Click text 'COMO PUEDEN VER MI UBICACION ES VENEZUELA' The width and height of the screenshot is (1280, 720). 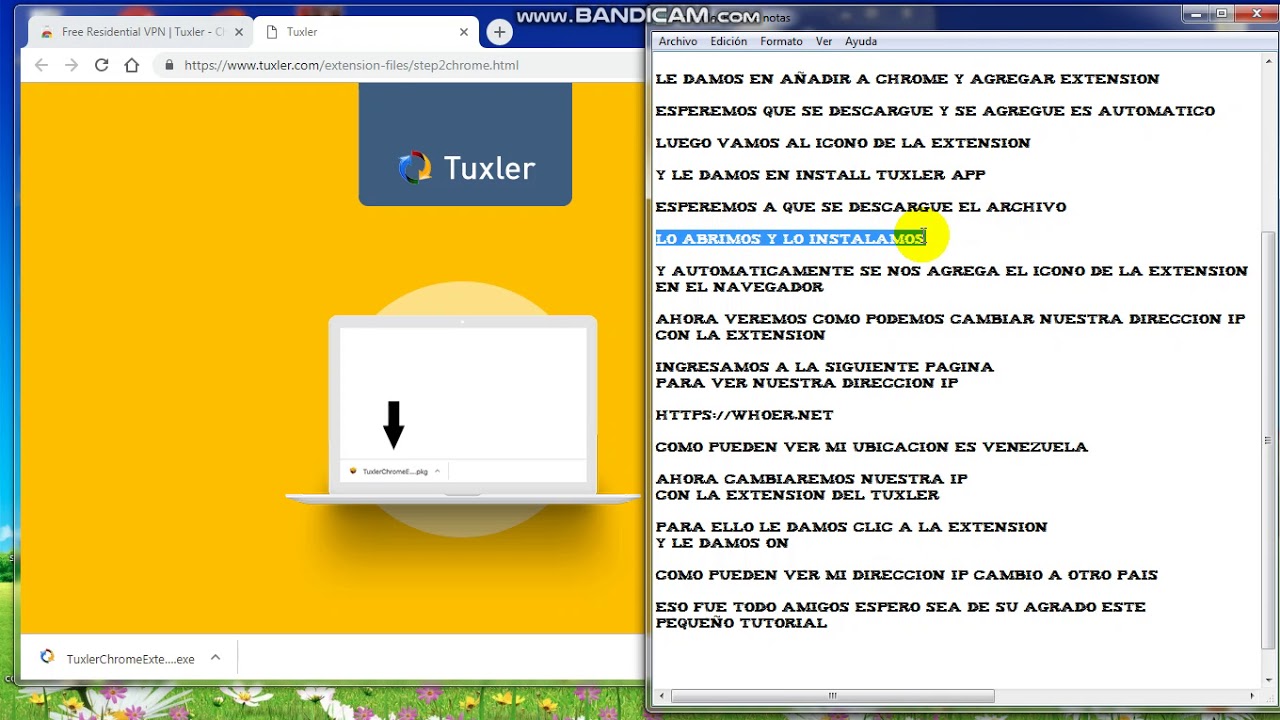coord(872,447)
